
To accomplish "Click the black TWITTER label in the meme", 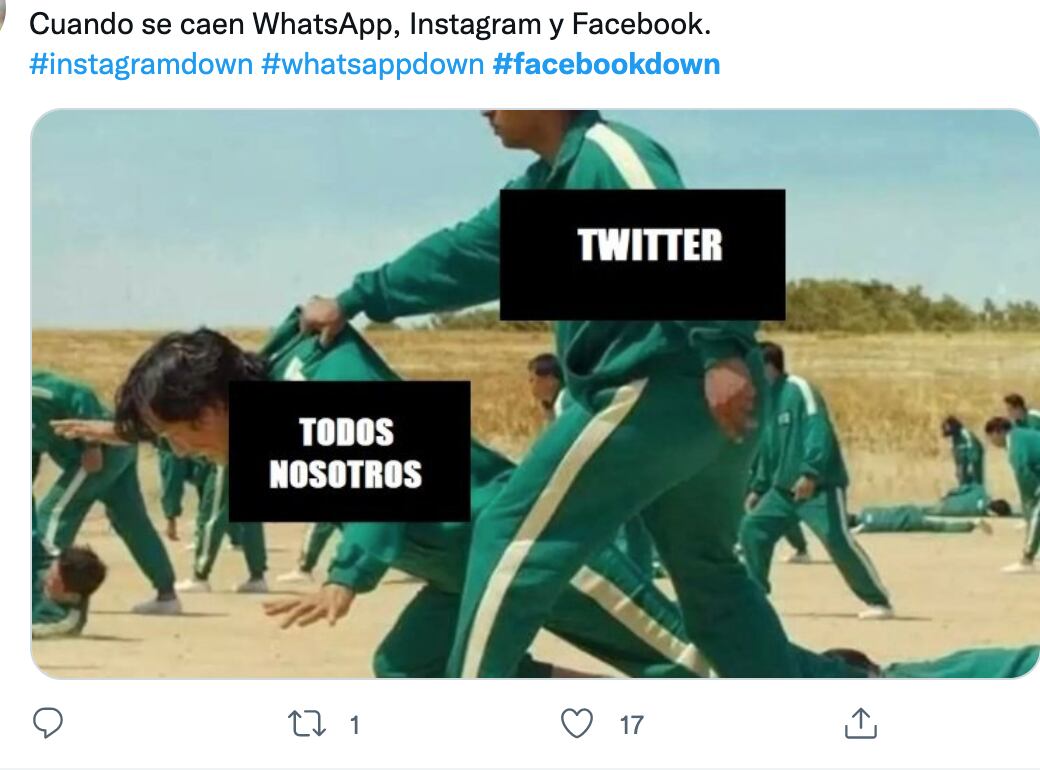I will tap(642, 255).
